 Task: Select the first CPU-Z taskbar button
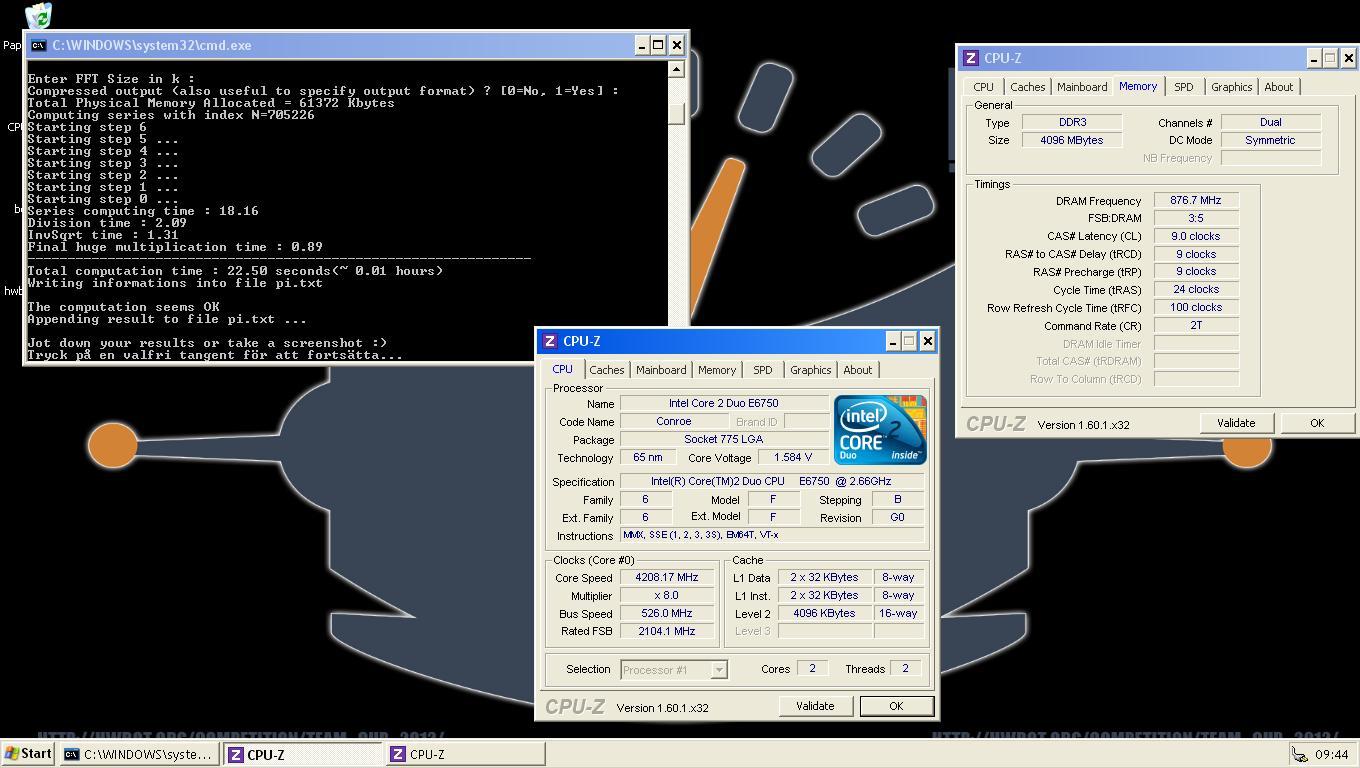click(x=303, y=754)
